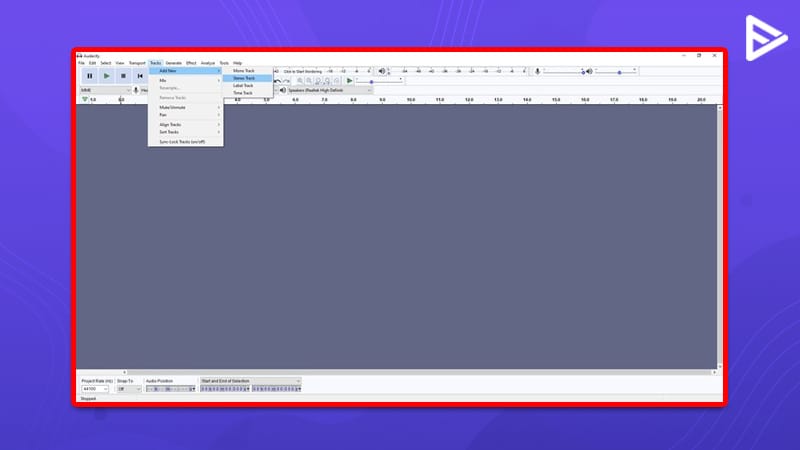Click the microphone icon by recording volume slider

click(537, 71)
